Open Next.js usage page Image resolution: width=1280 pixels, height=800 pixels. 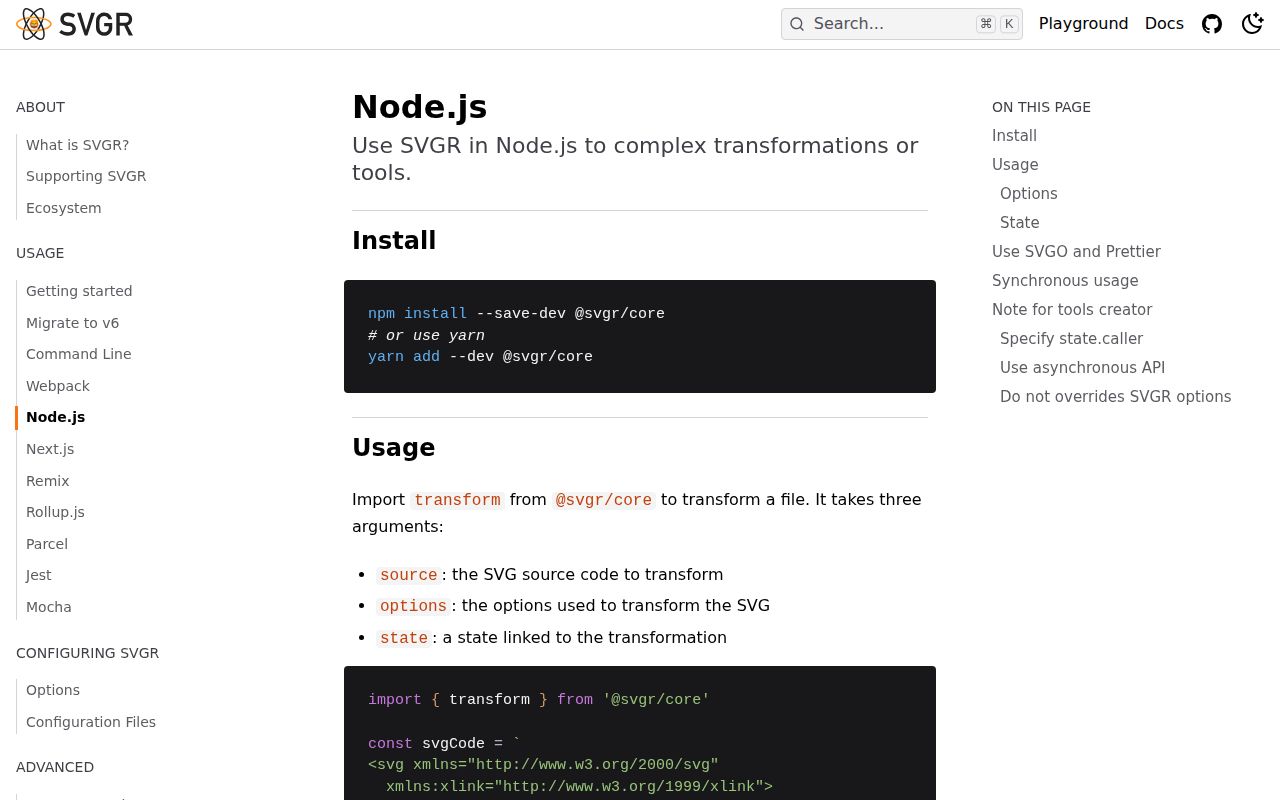(x=50, y=449)
